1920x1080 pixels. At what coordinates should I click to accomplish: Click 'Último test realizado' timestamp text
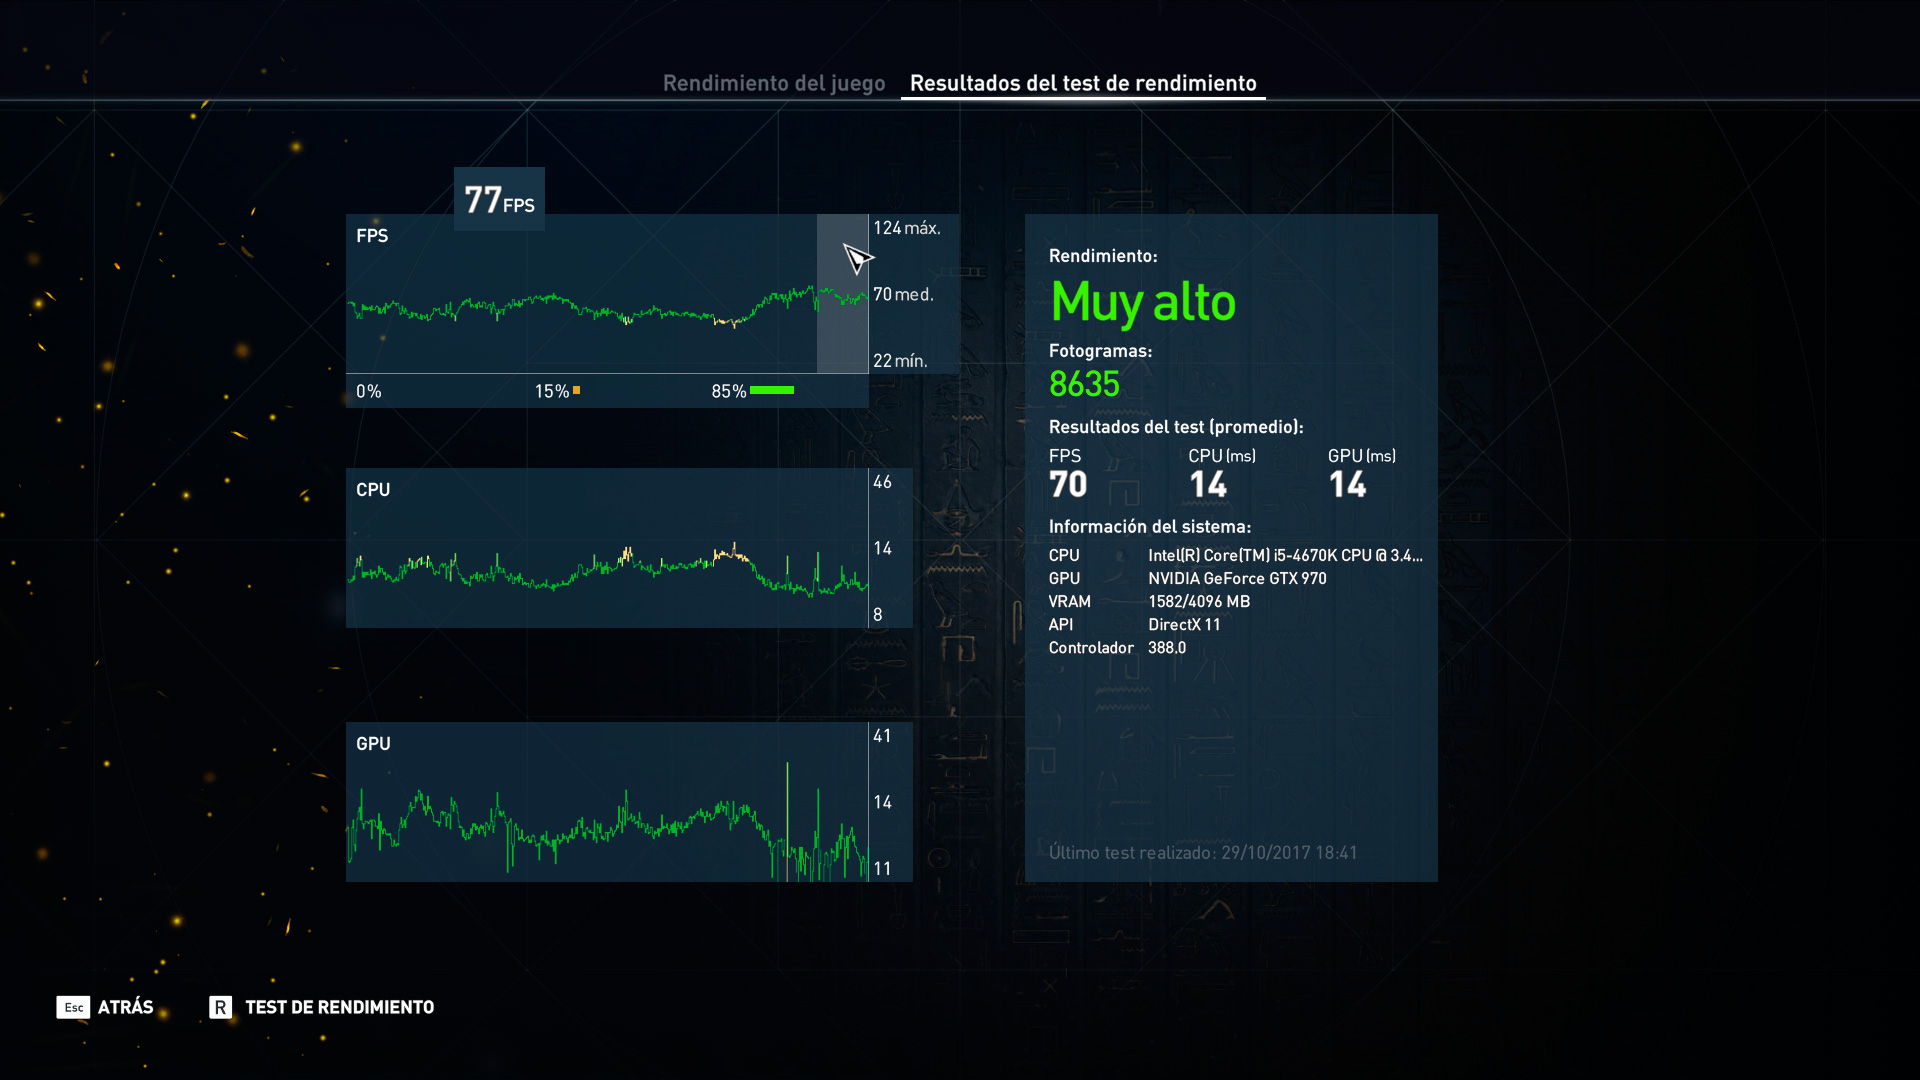(1203, 852)
